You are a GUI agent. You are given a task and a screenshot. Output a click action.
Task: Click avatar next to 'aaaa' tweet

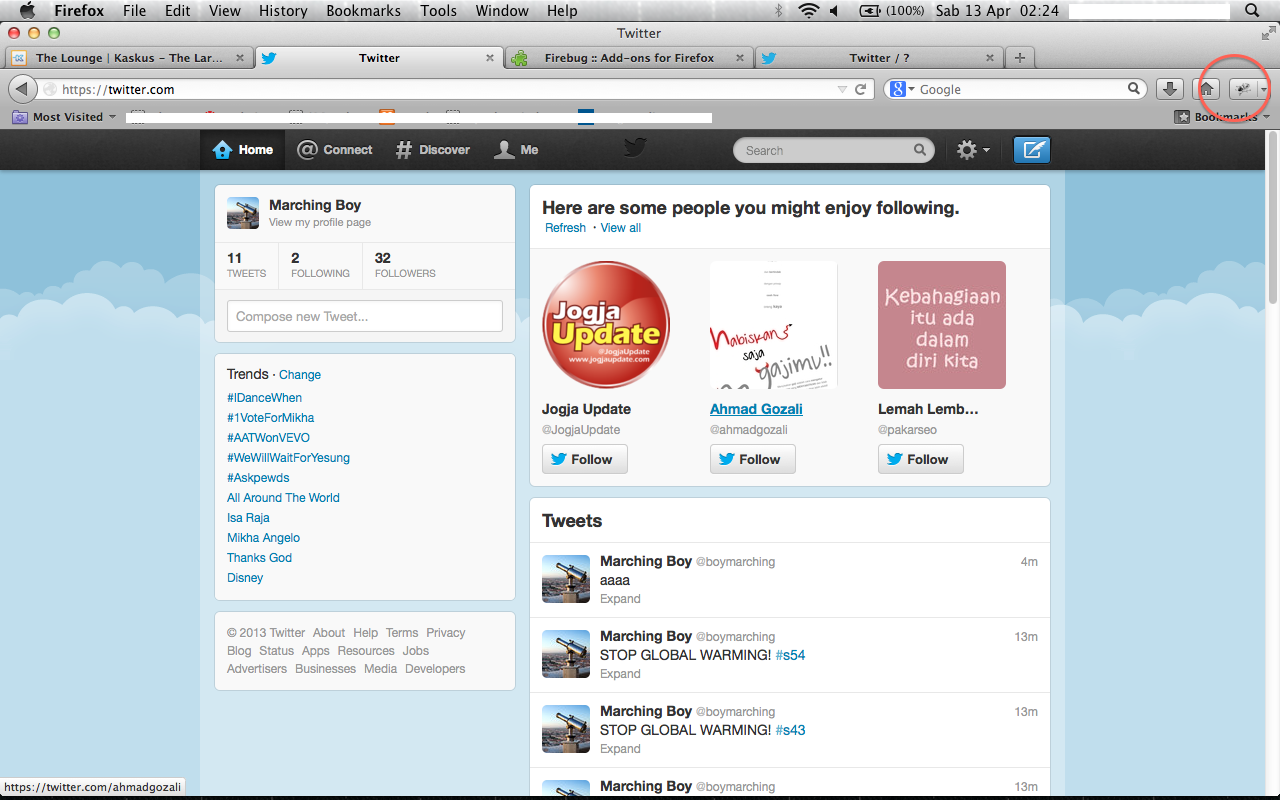point(566,579)
